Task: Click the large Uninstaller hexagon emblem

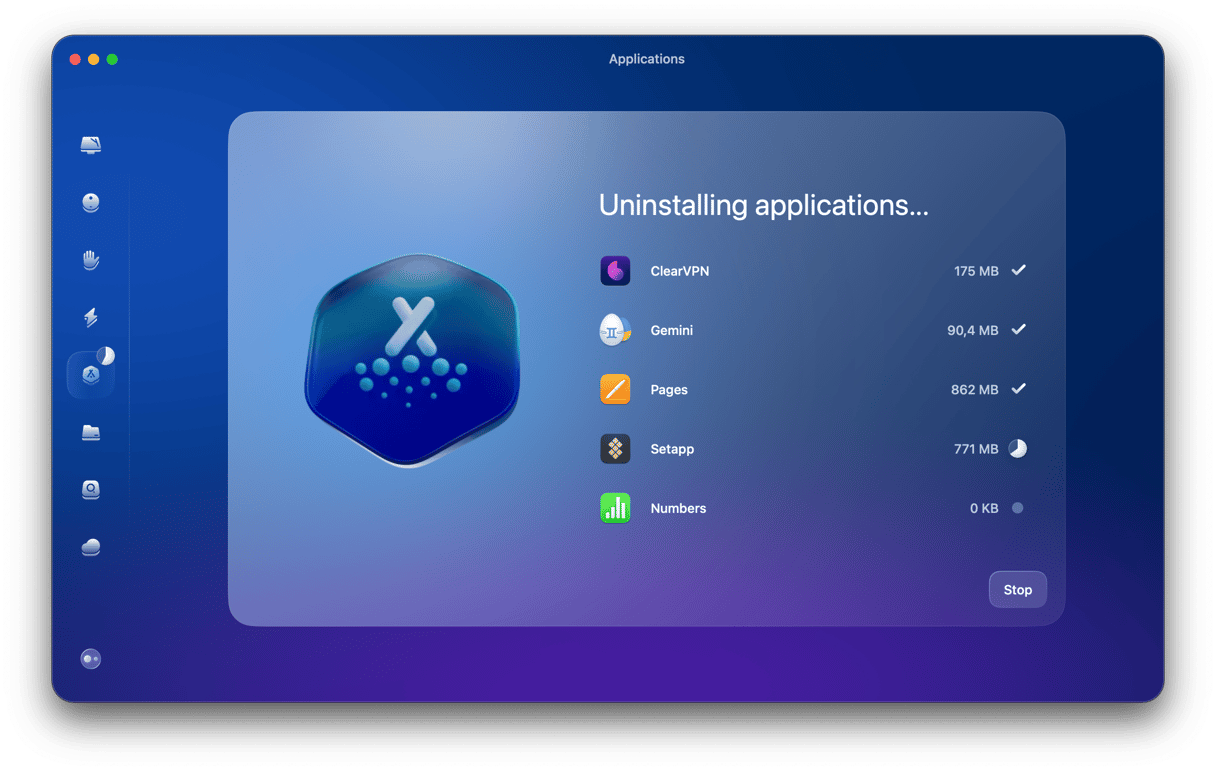Action: [x=411, y=360]
